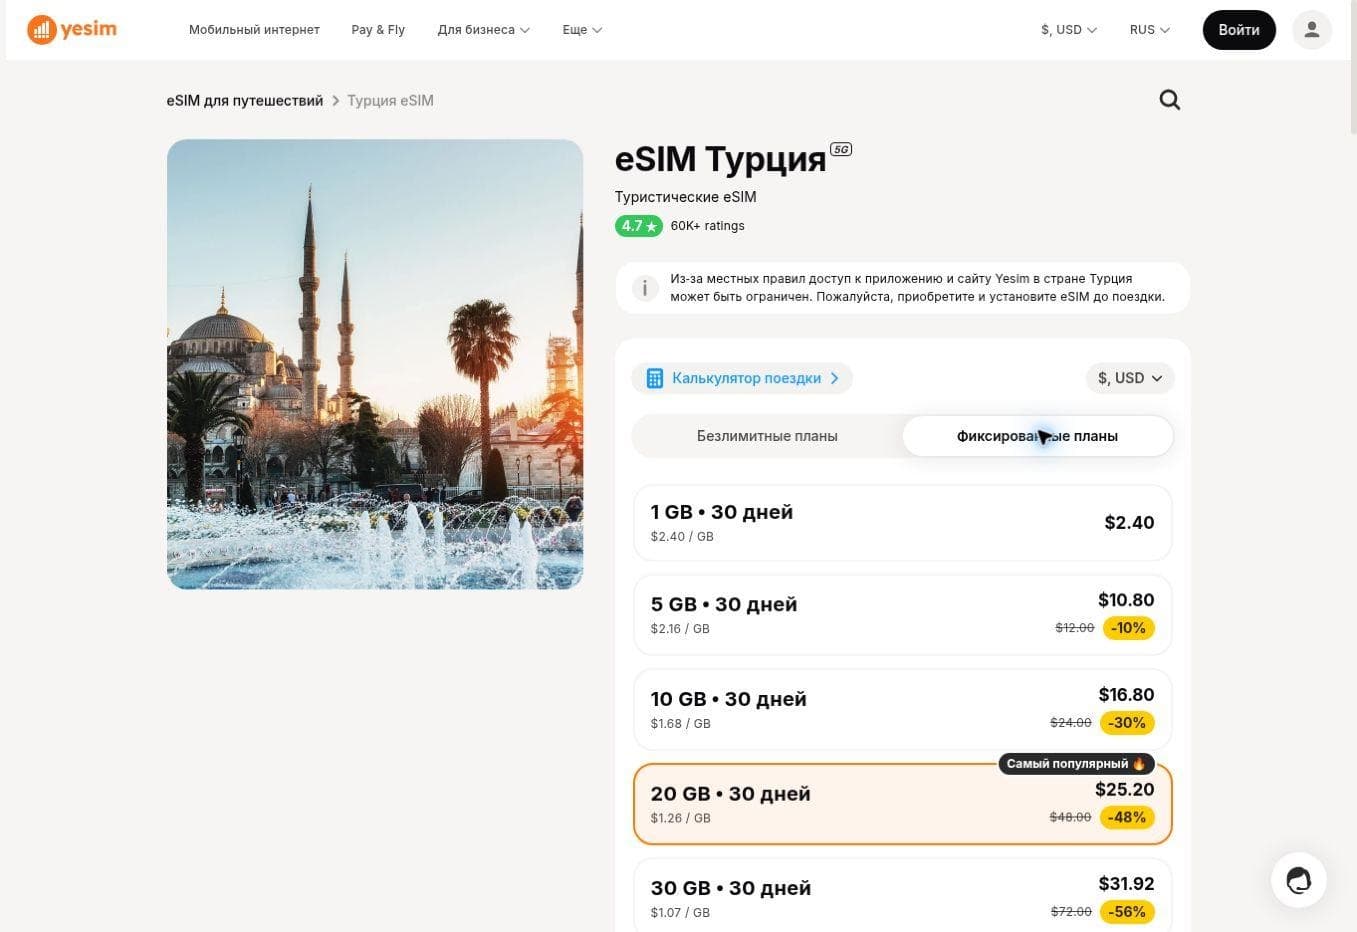Image resolution: width=1357 pixels, height=932 pixels.
Task: Click the -48% discount badge
Action: [x=1127, y=817]
